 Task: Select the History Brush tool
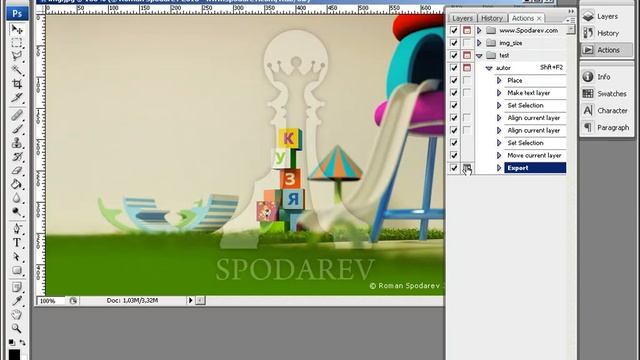pos(17,157)
